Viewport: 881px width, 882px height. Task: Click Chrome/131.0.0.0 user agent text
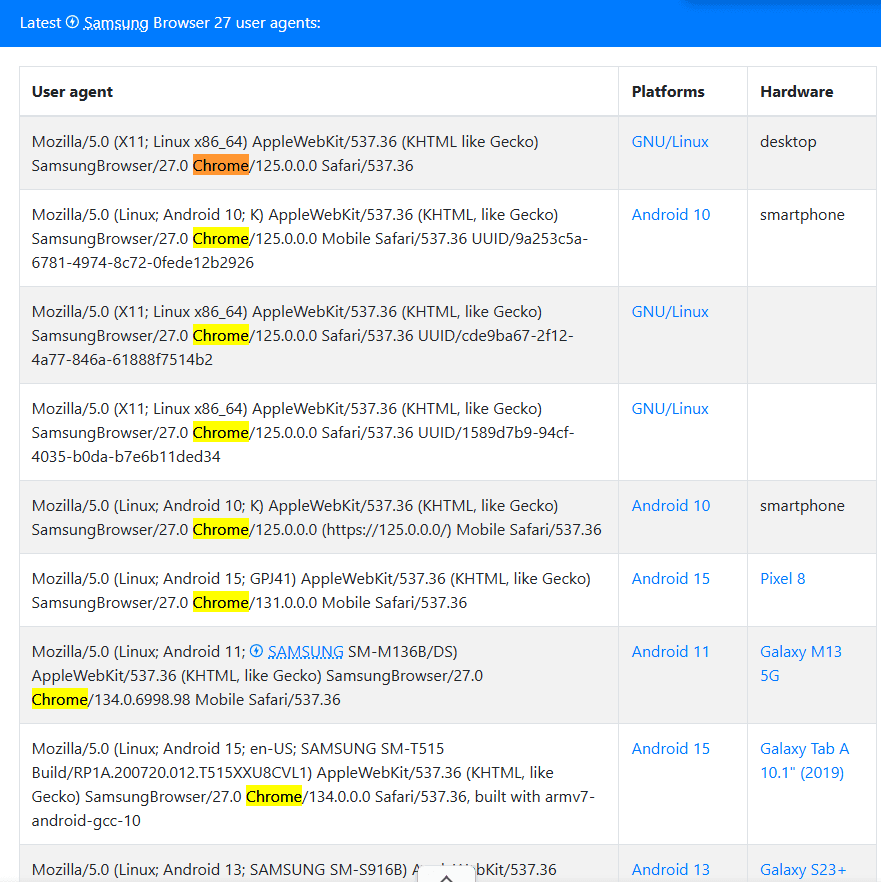311,591
